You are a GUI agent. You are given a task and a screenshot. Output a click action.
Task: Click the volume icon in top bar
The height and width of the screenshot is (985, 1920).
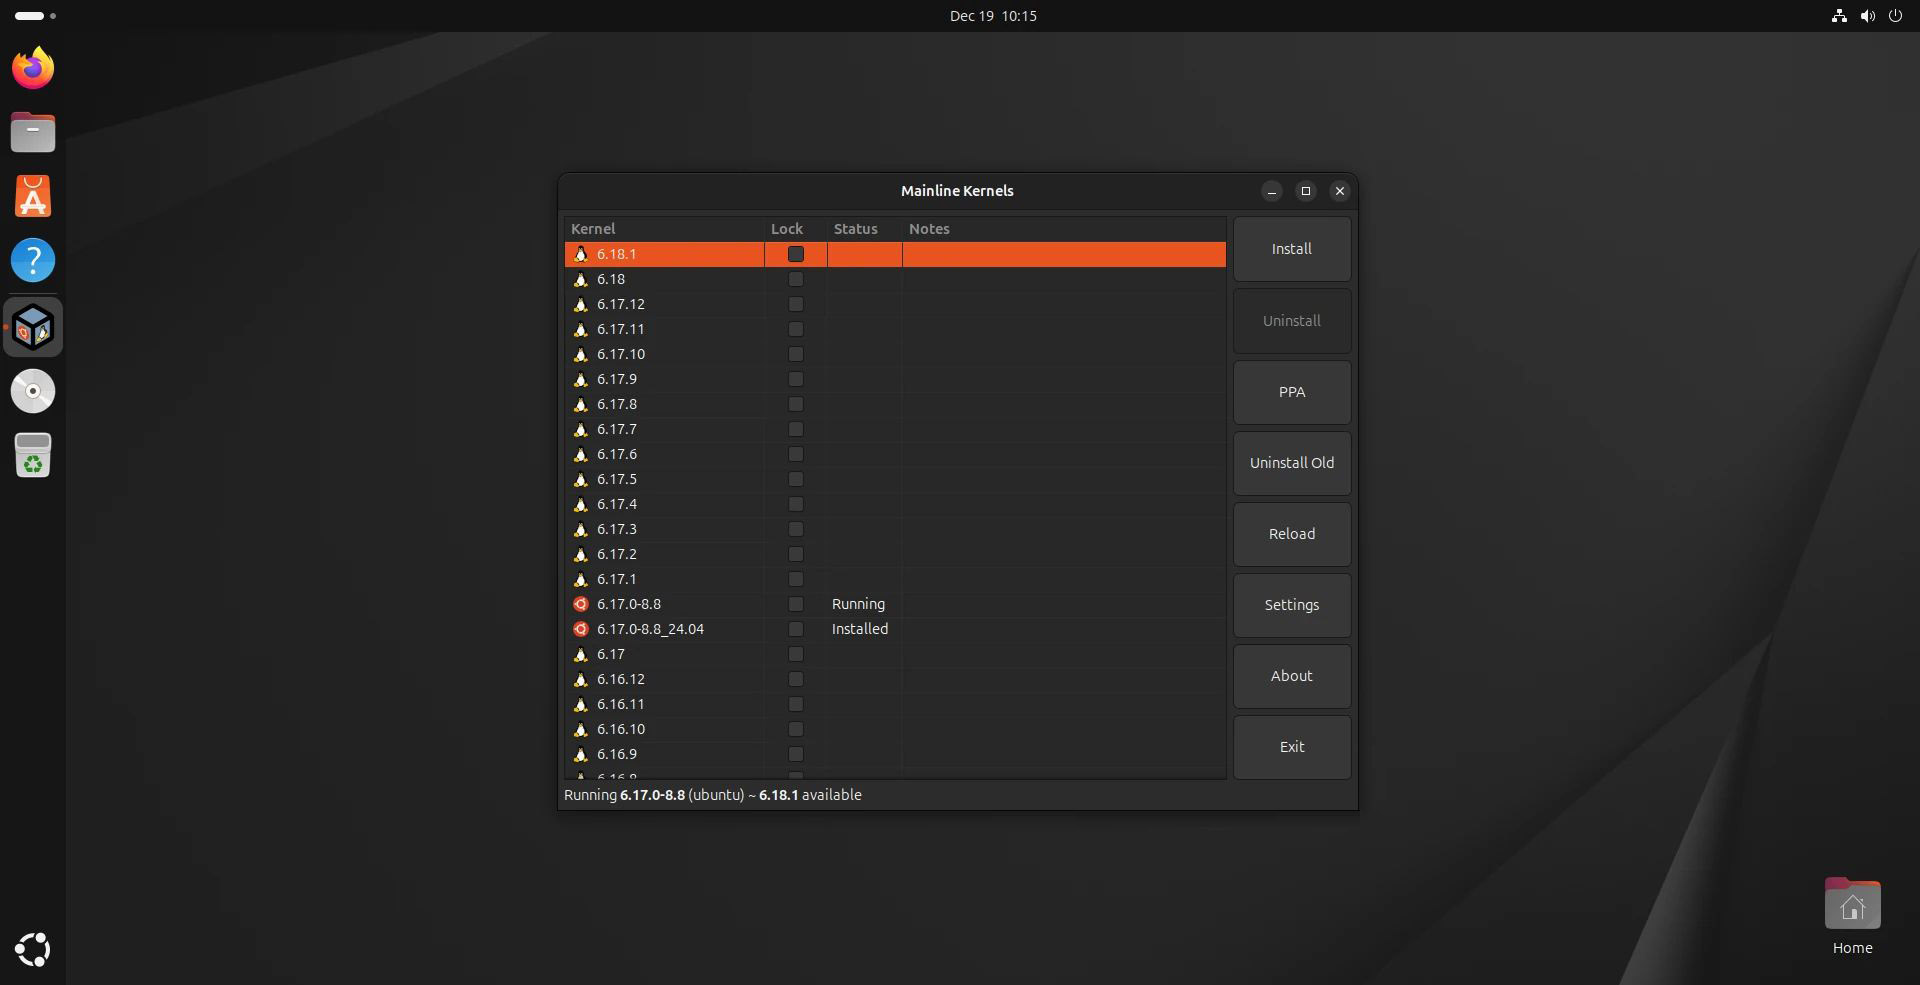point(1867,16)
